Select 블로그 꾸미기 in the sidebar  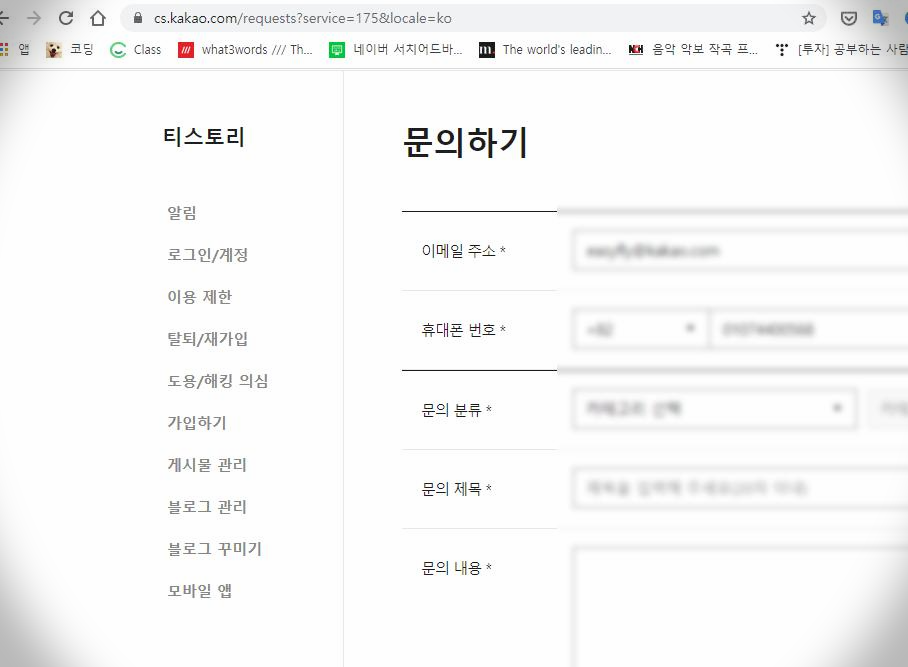pos(214,549)
